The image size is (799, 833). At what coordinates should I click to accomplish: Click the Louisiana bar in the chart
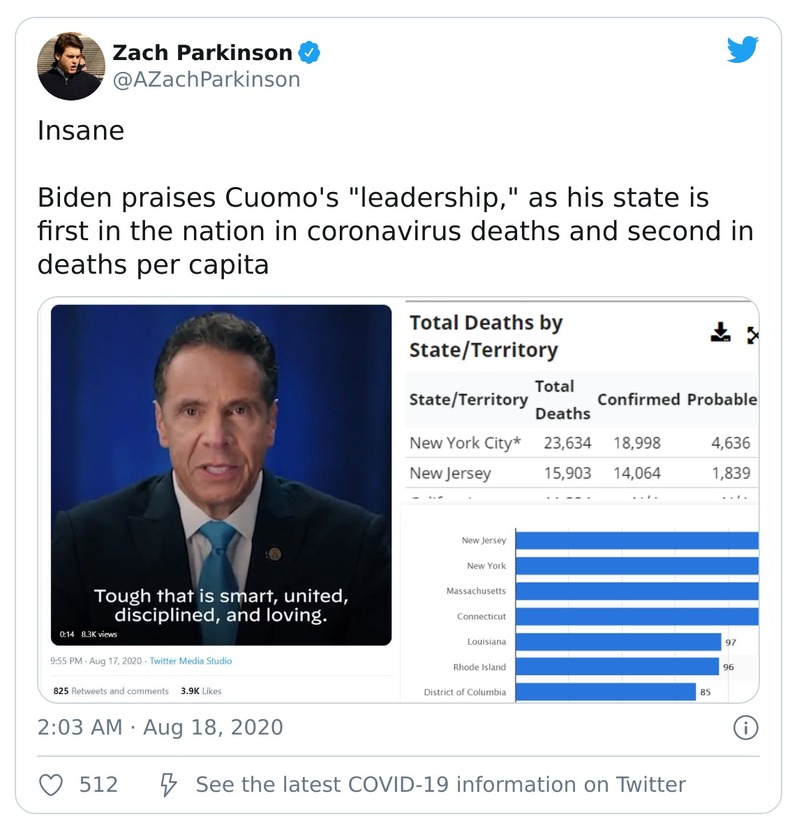pos(618,641)
